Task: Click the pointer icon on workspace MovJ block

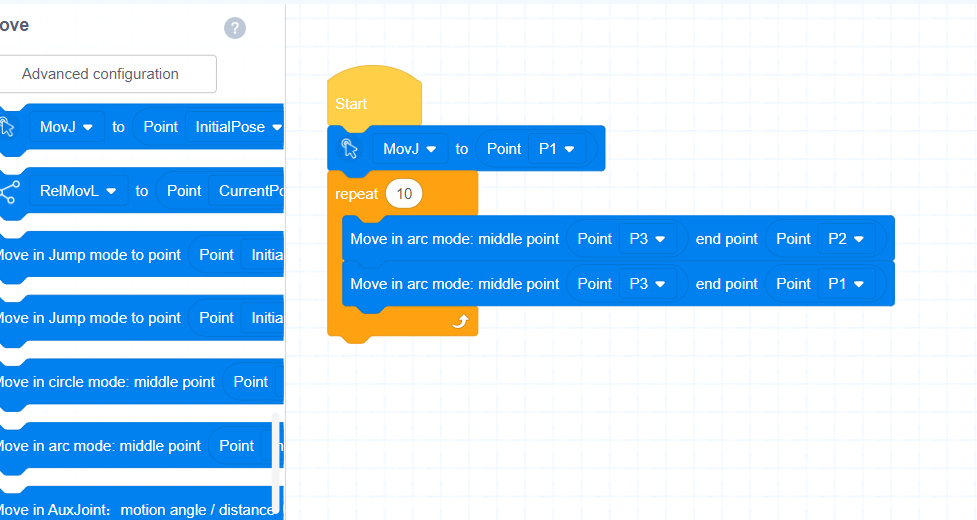Action: tap(349, 149)
